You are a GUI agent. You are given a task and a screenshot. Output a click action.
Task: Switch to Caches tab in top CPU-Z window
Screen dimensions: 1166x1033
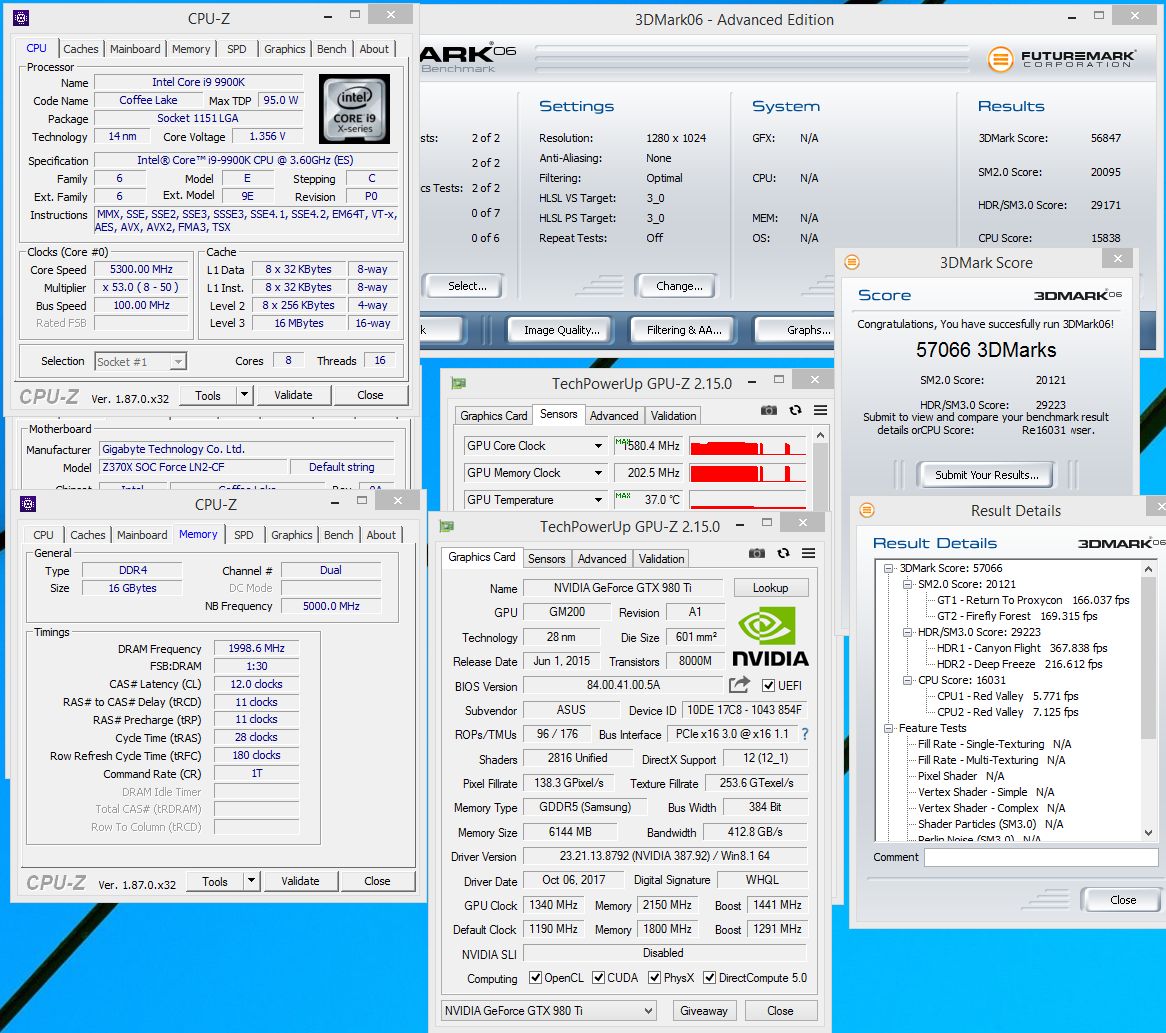80,49
